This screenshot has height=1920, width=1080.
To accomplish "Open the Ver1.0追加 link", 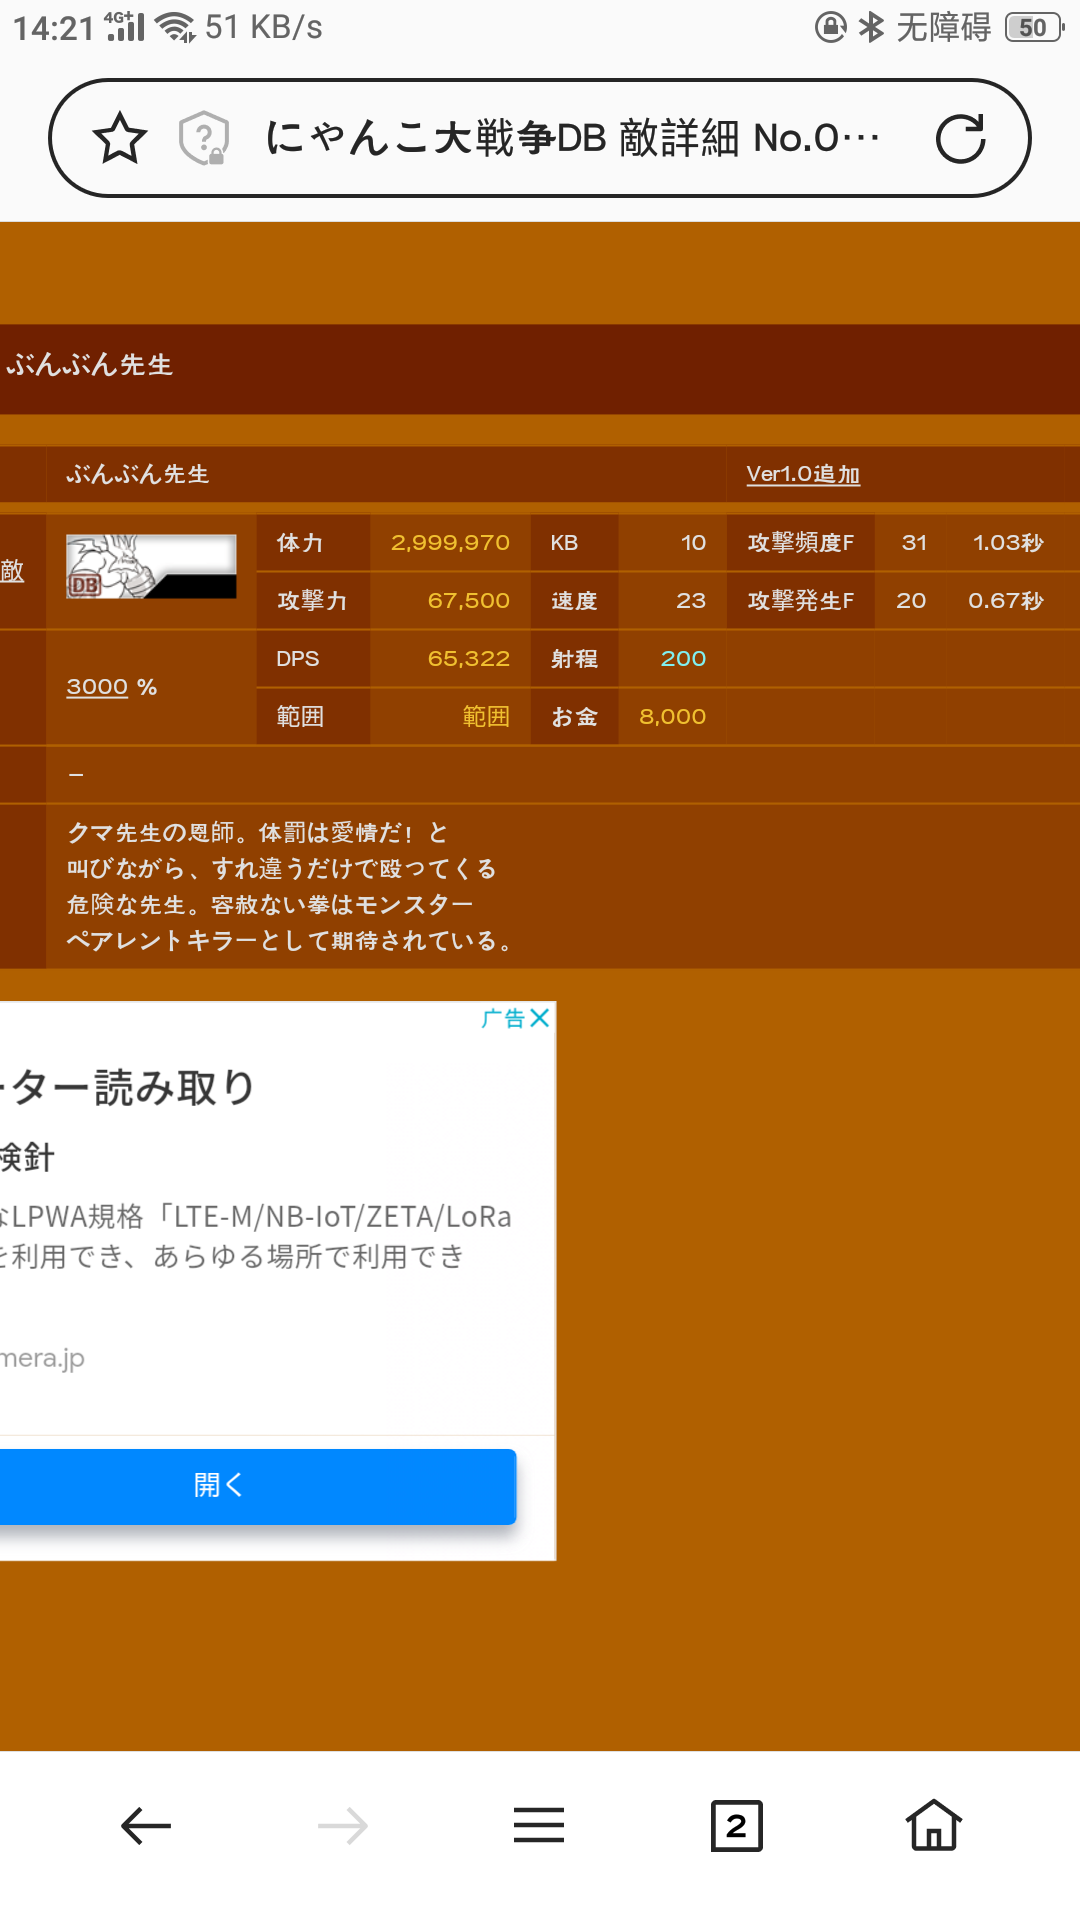I will tap(803, 474).
